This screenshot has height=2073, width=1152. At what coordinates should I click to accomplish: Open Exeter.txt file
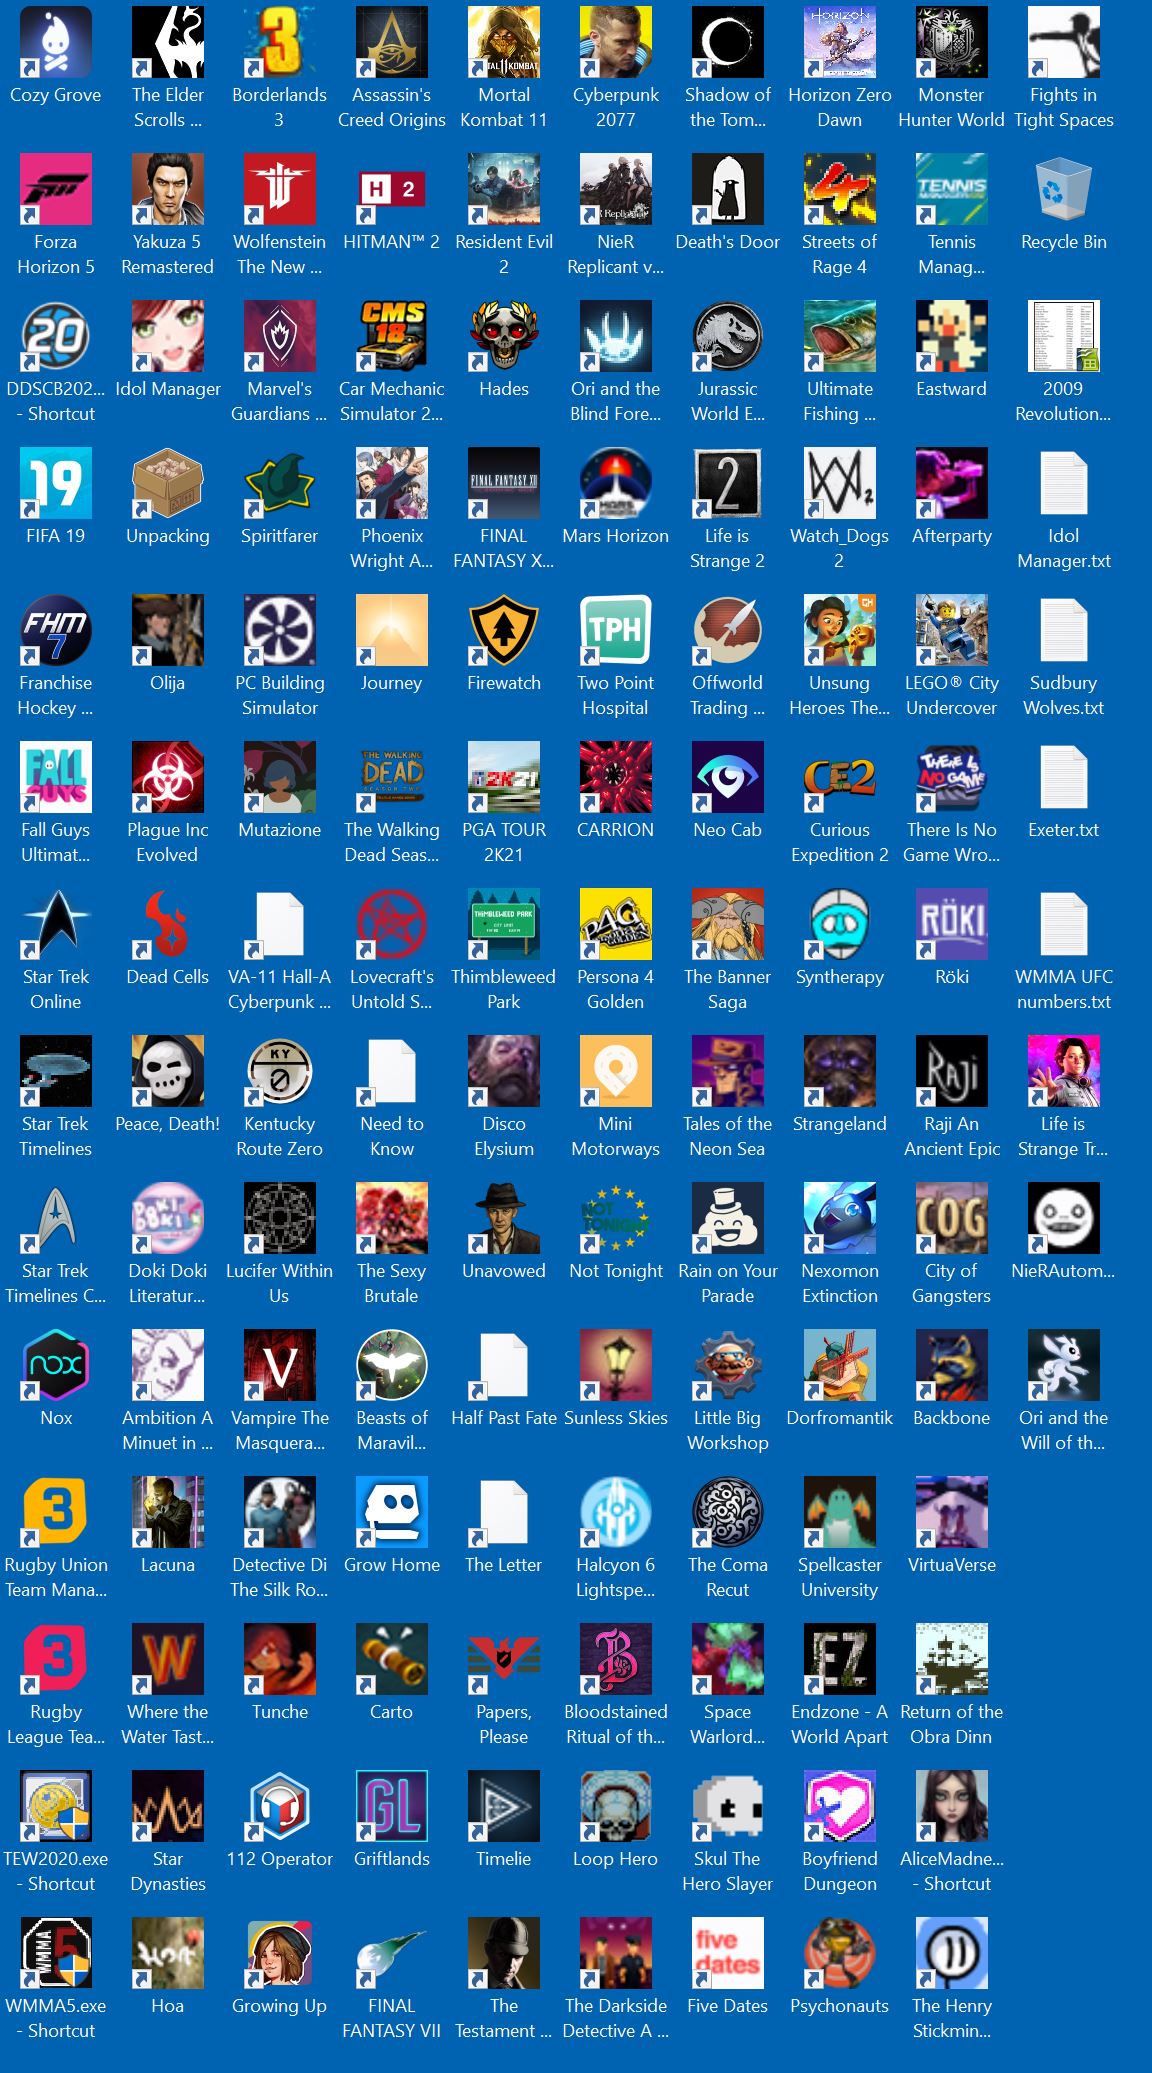click(x=1064, y=777)
